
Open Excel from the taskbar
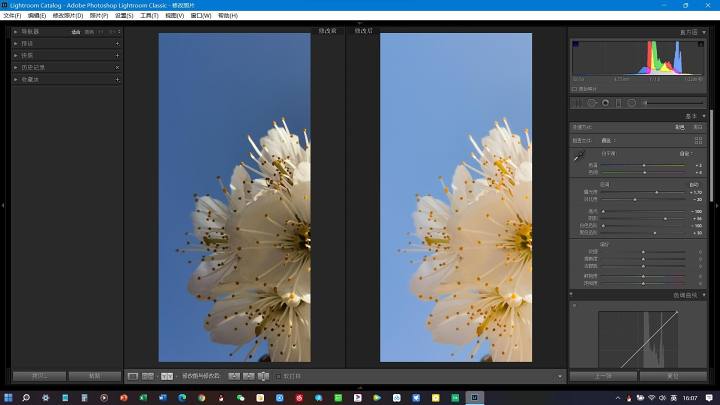click(143, 398)
